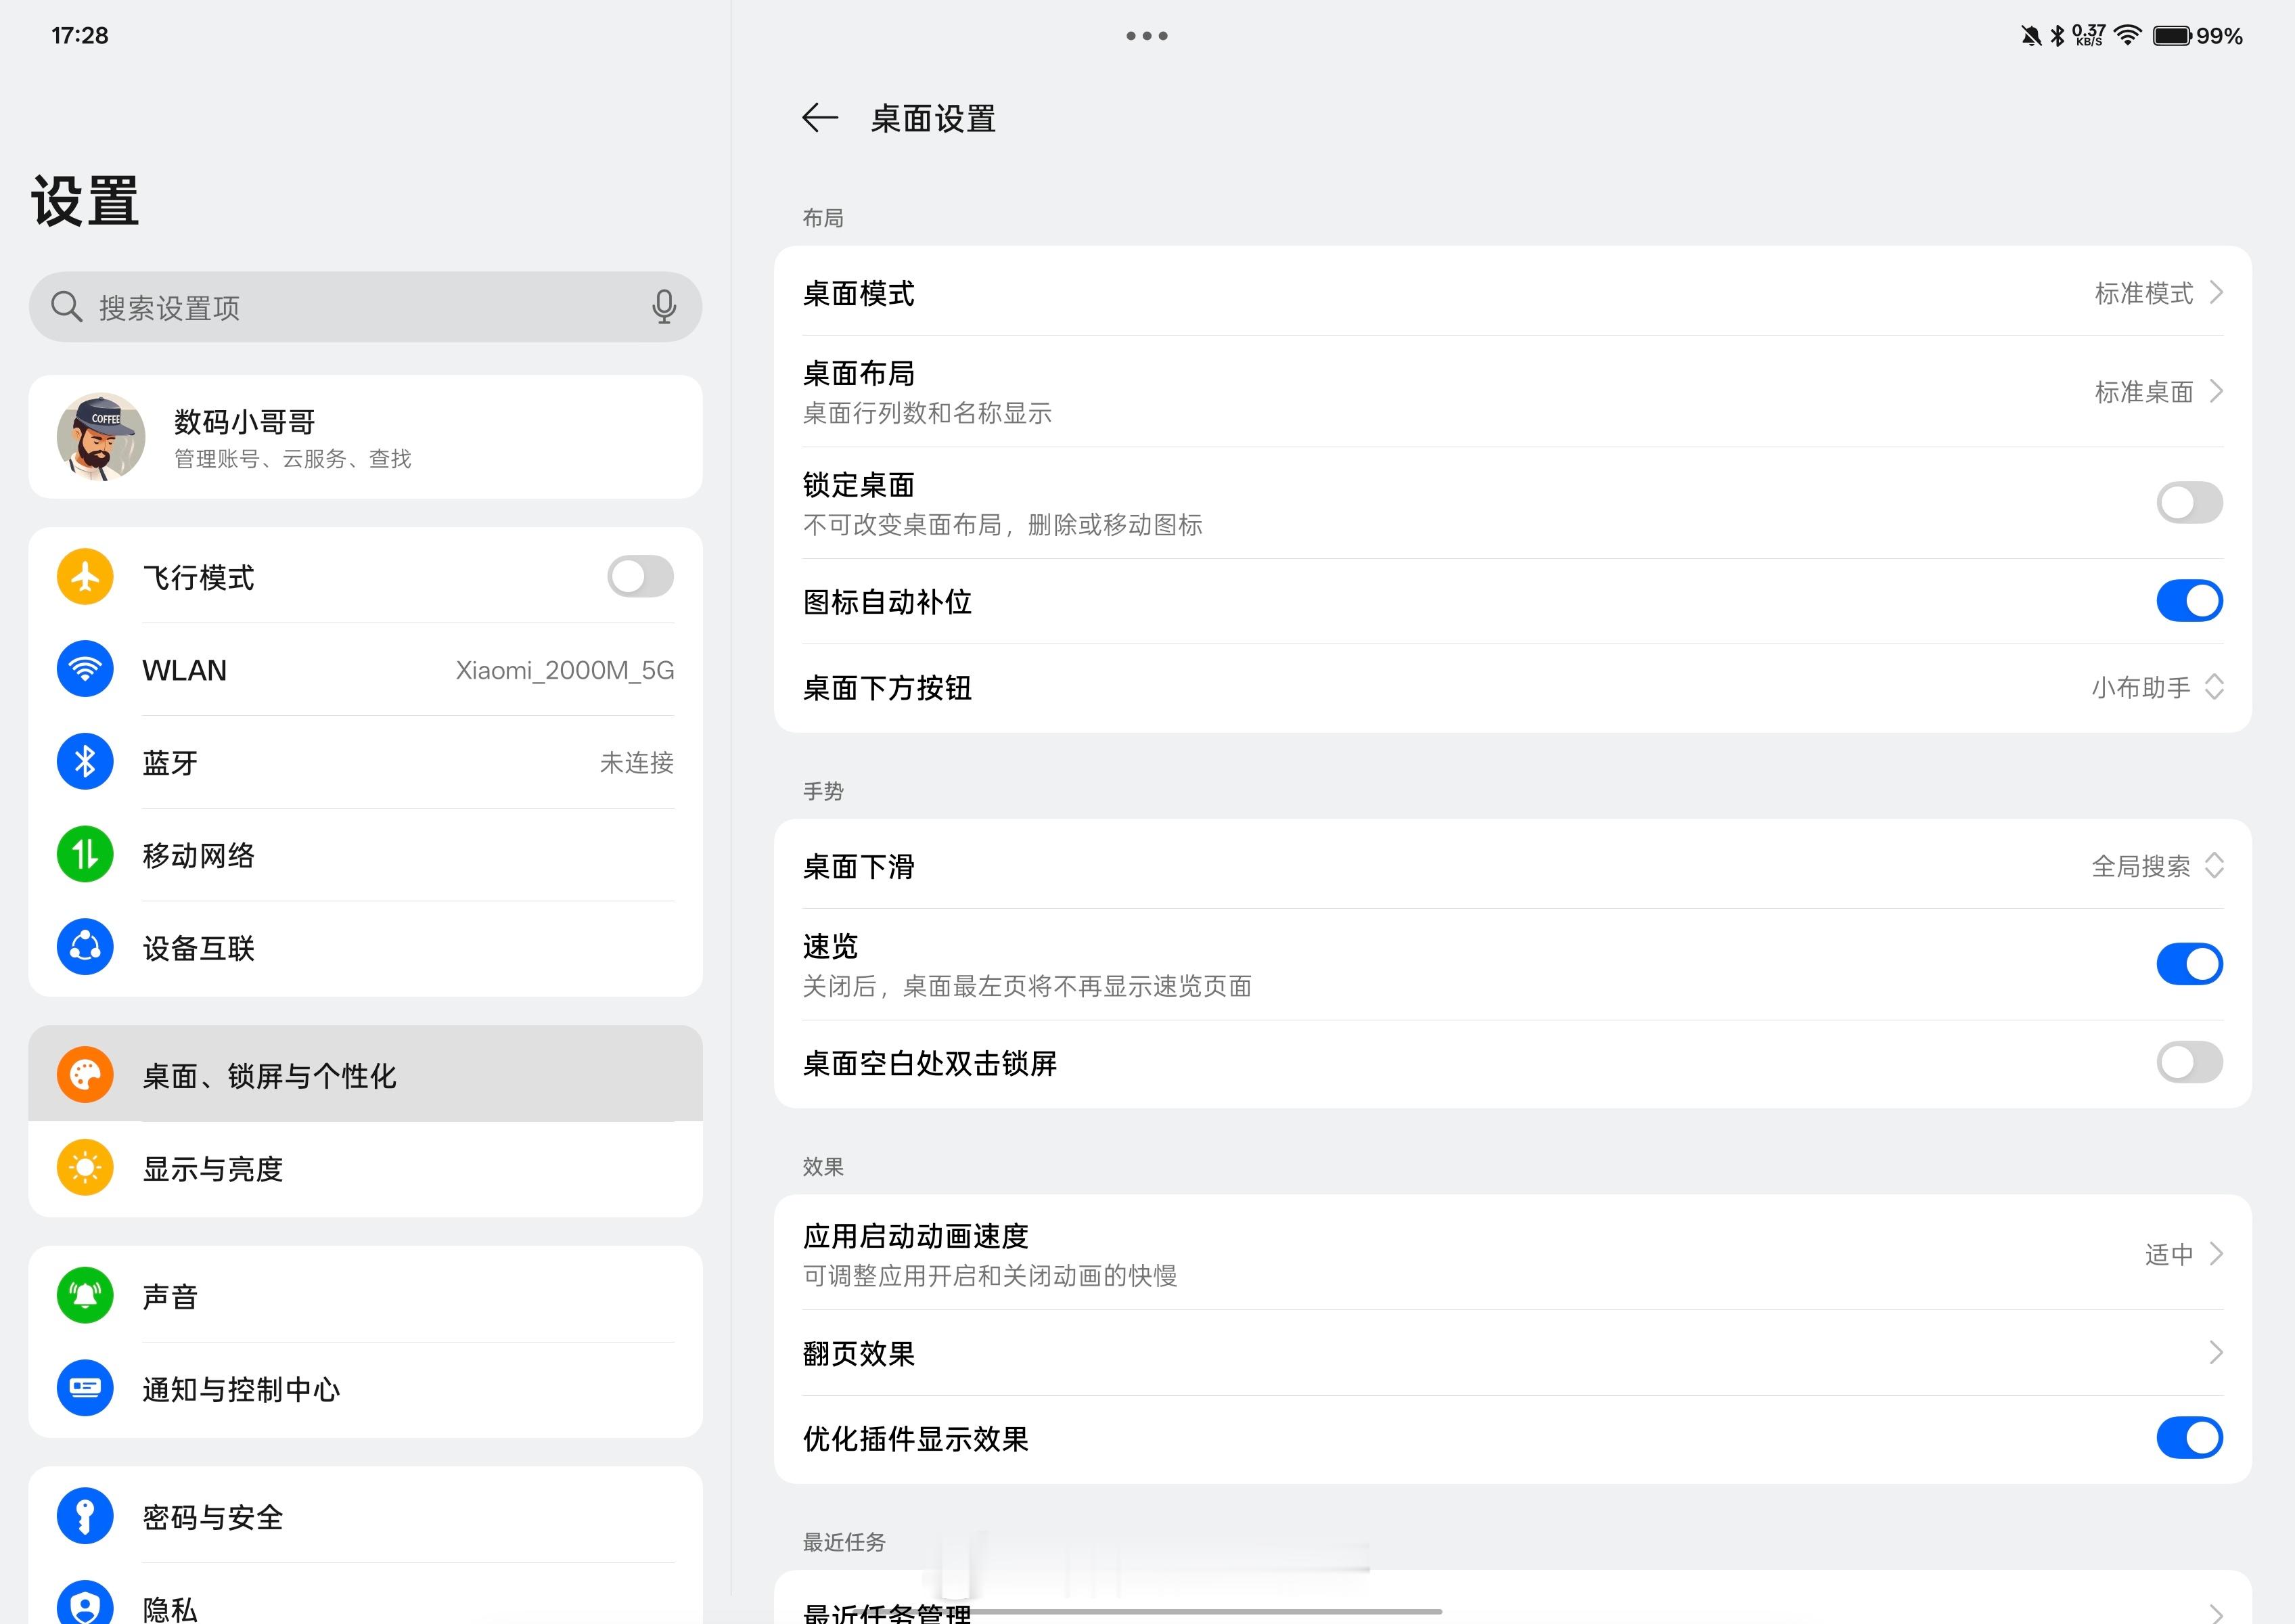2295x1624 pixels.
Task: Click the orange 飞行模式 airplane icon
Action: pyautogui.click(x=85, y=577)
